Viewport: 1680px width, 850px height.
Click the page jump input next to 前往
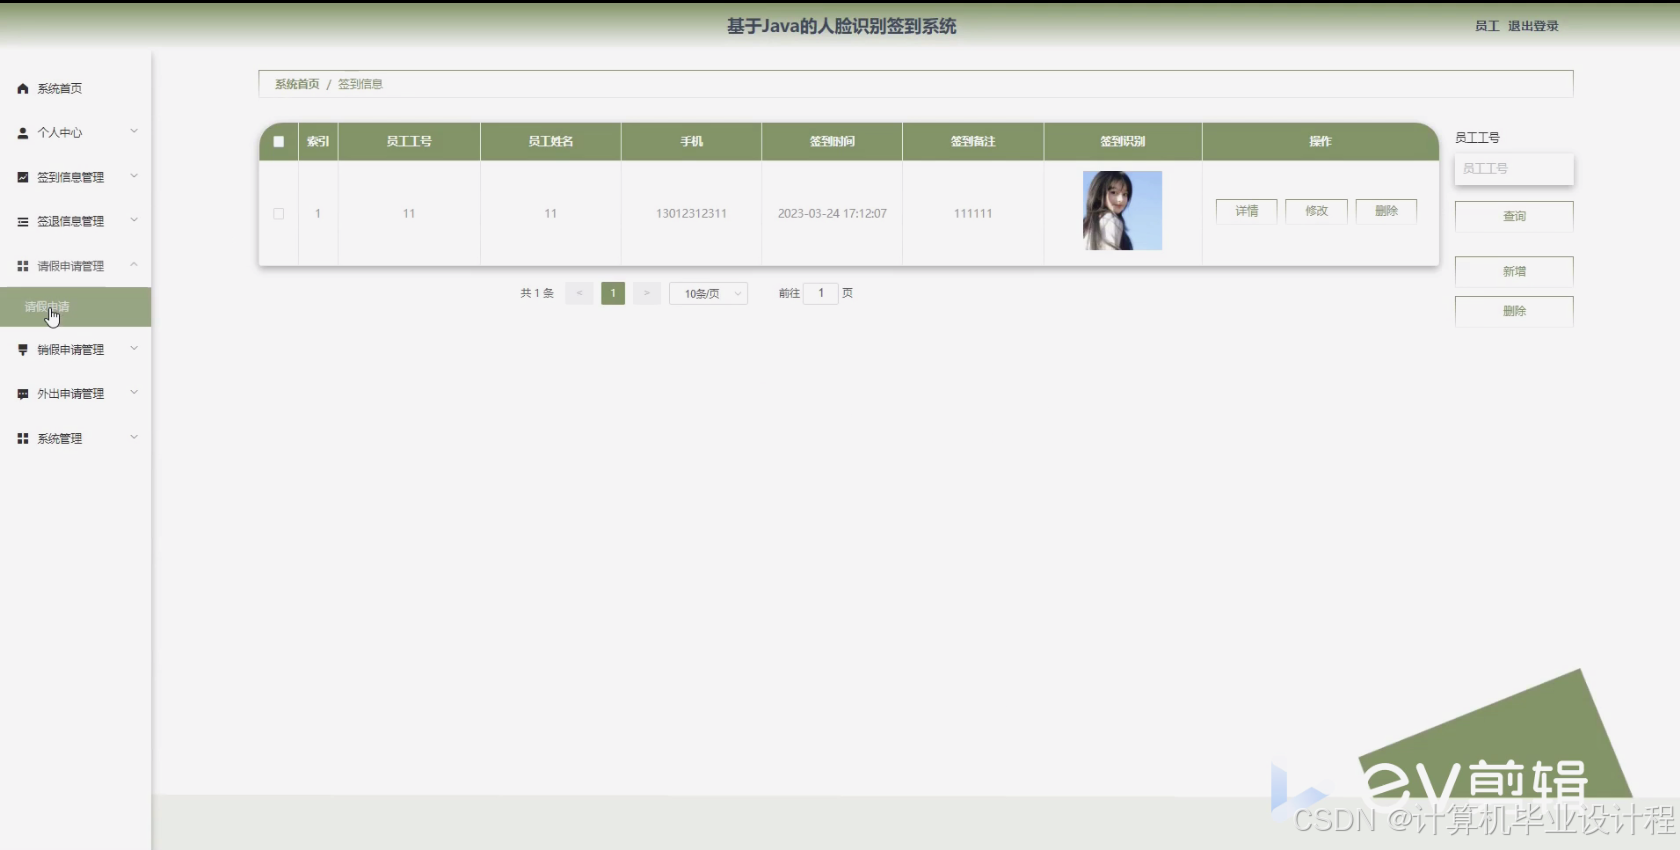click(821, 293)
